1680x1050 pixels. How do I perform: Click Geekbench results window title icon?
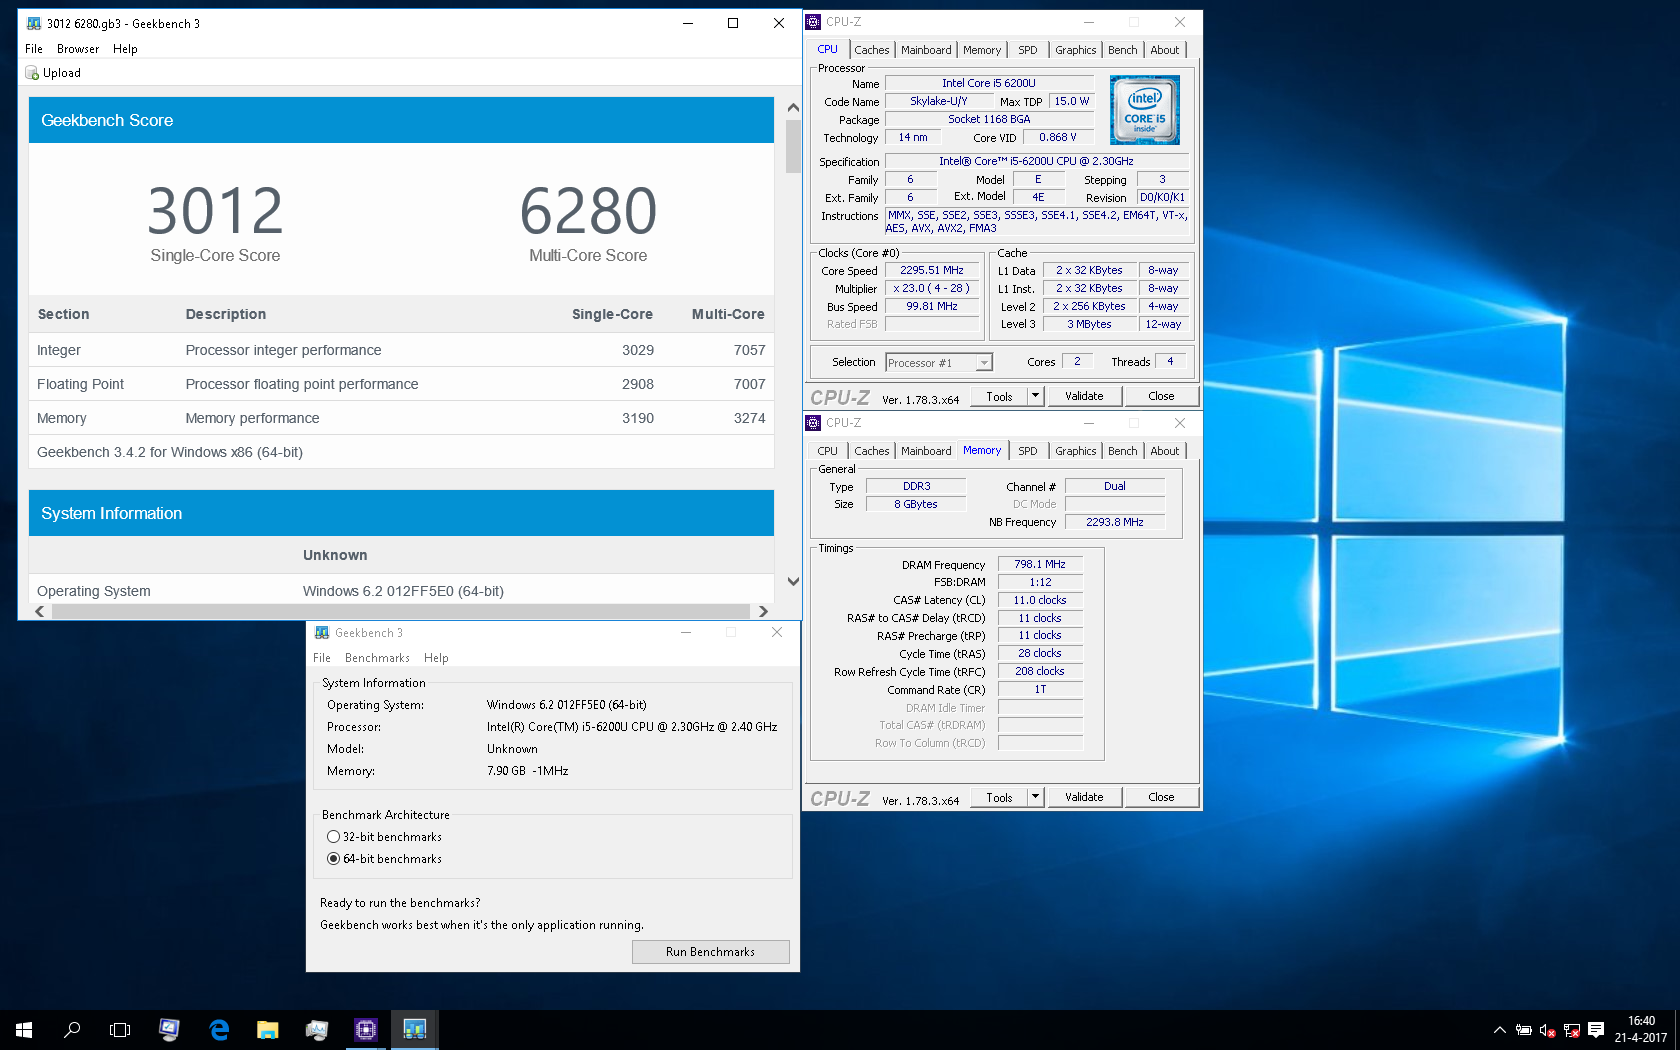pyautogui.click(x=33, y=23)
